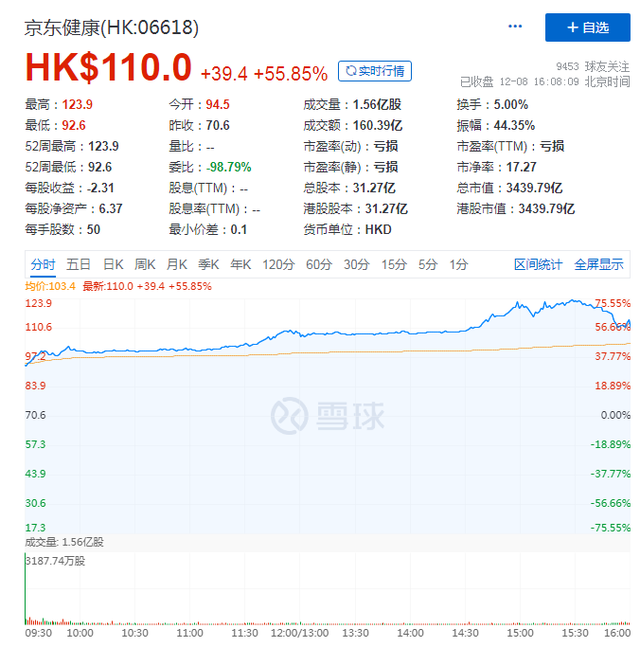Select the 15分 interval option
Image resolution: width=640 pixels, height=647 pixels.
tap(394, 264)
